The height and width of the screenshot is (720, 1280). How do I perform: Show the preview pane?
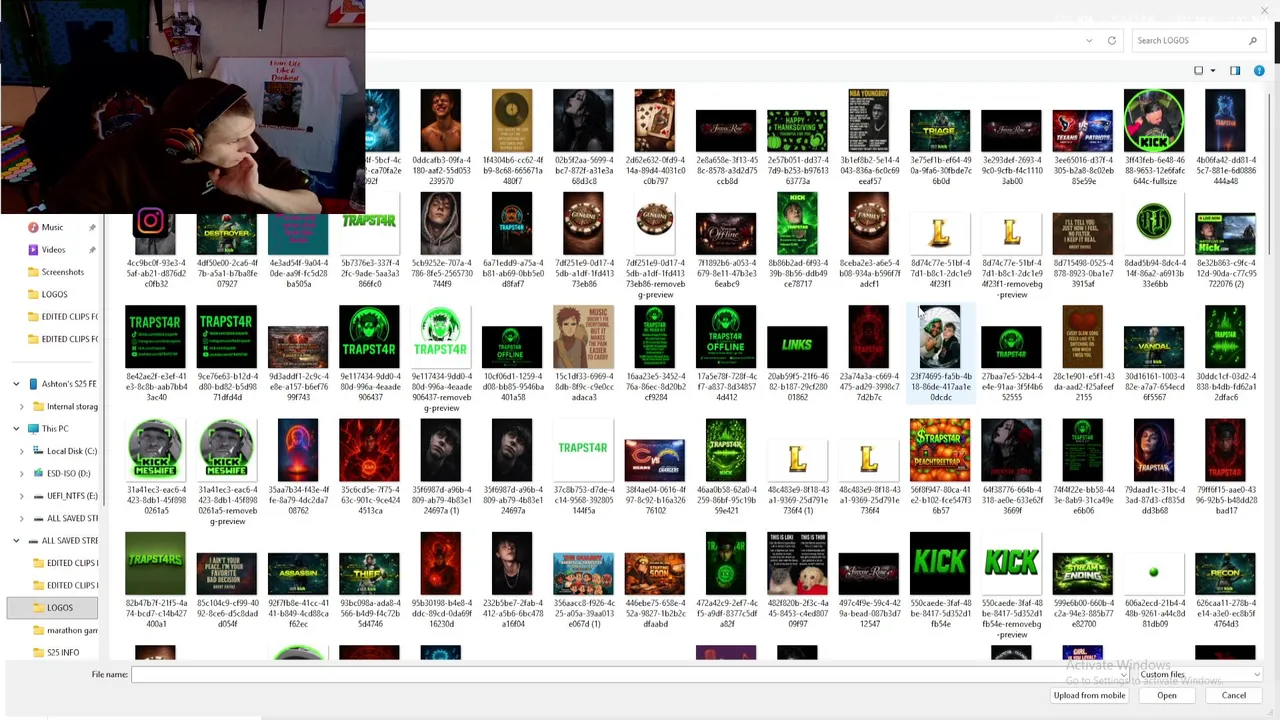(x=1235, y=70)
